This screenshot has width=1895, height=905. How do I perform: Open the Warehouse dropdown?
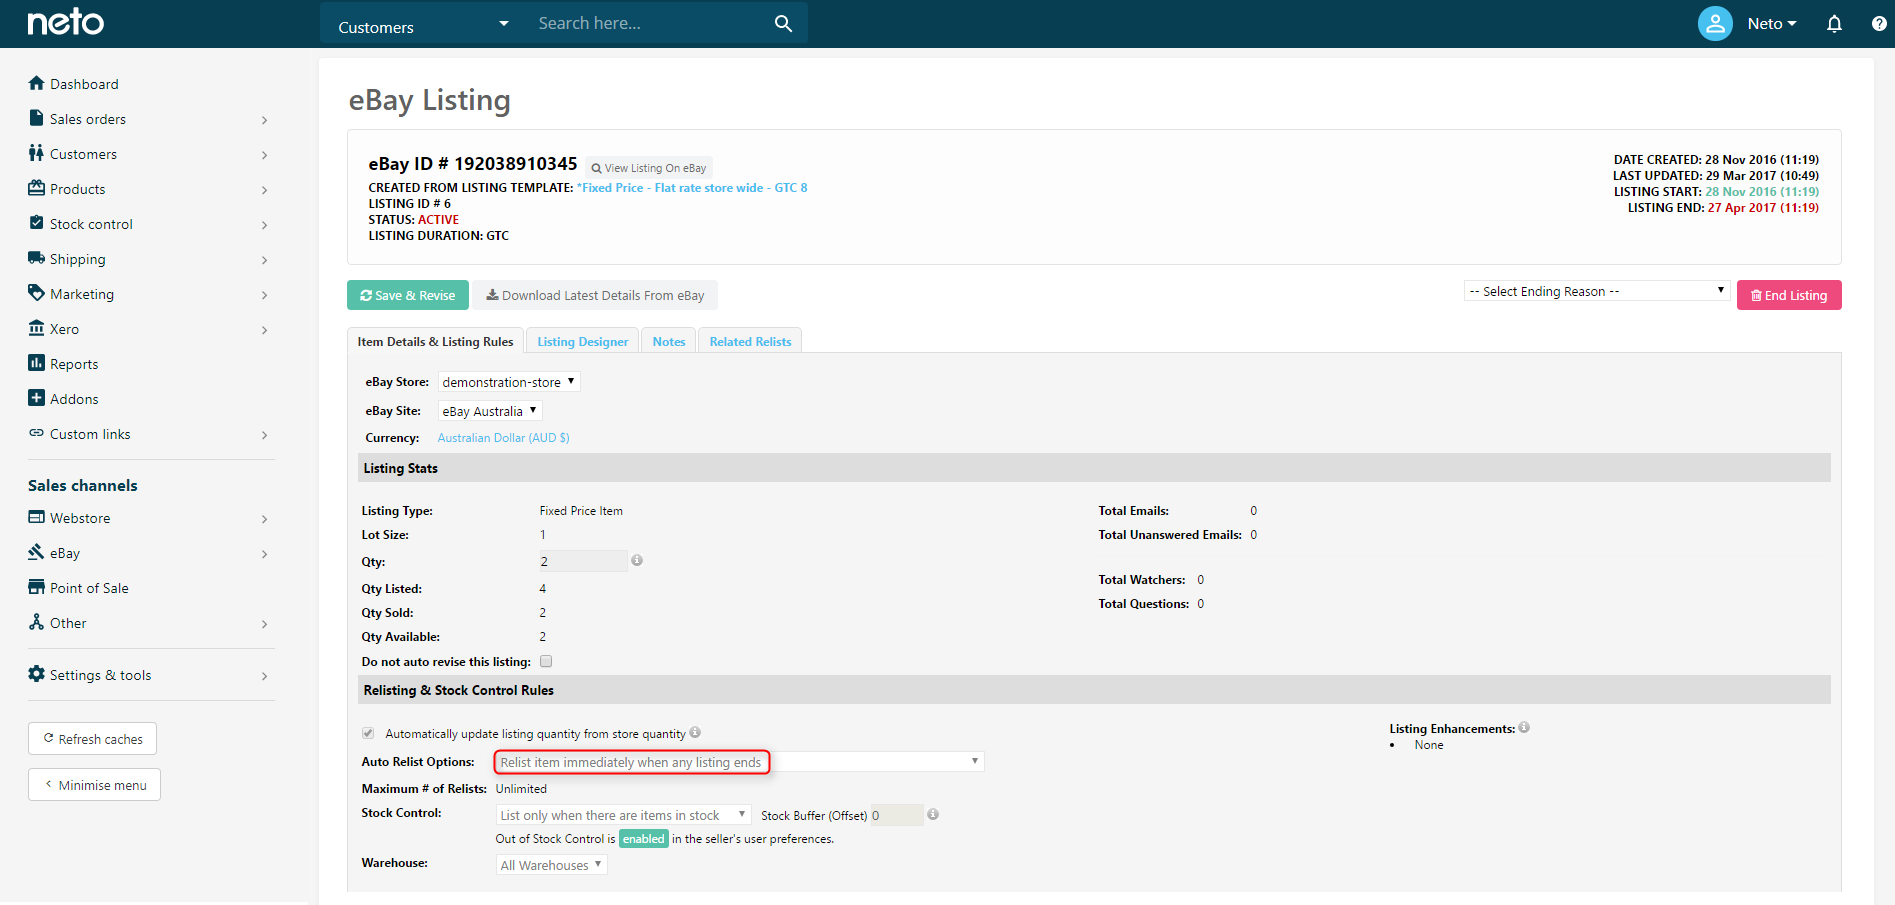click(552, 865)
